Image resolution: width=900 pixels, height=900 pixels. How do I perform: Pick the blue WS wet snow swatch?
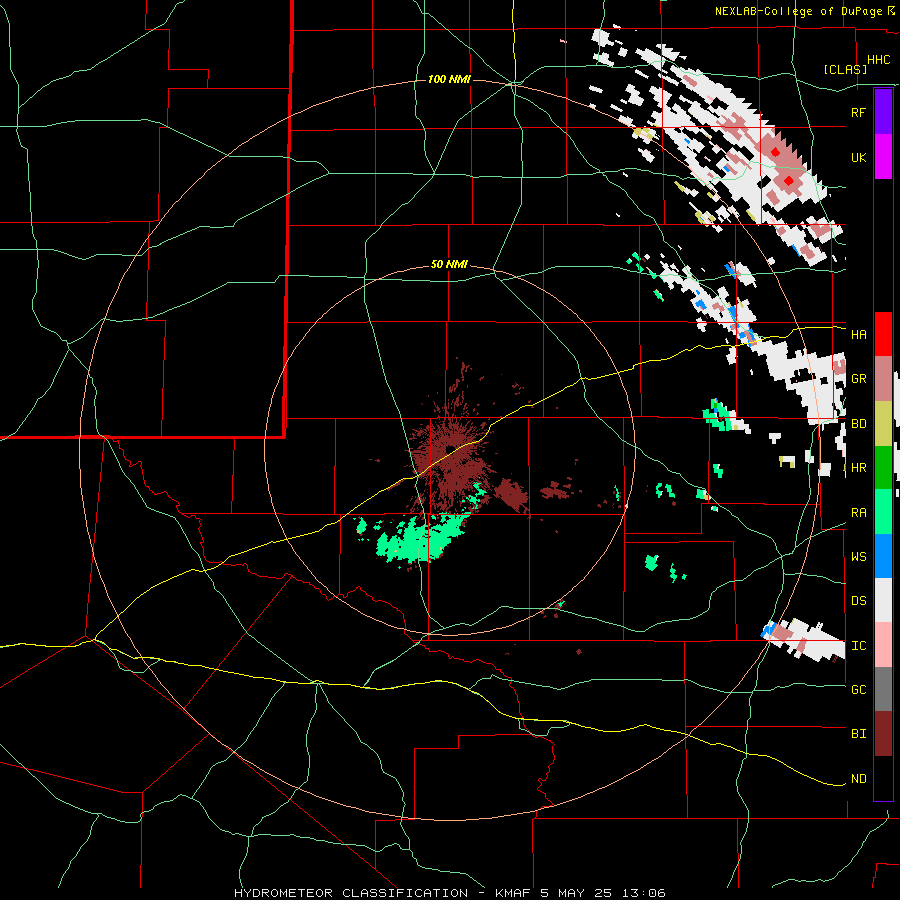click(883, 556)
